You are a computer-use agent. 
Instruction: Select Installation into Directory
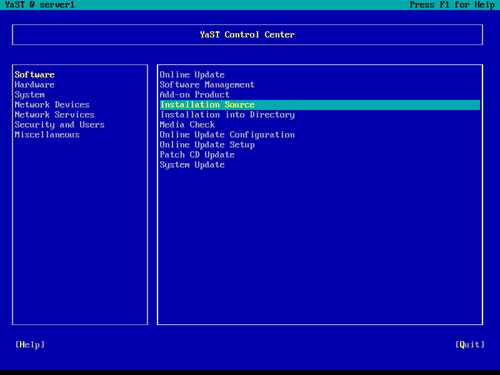point(227,115)
